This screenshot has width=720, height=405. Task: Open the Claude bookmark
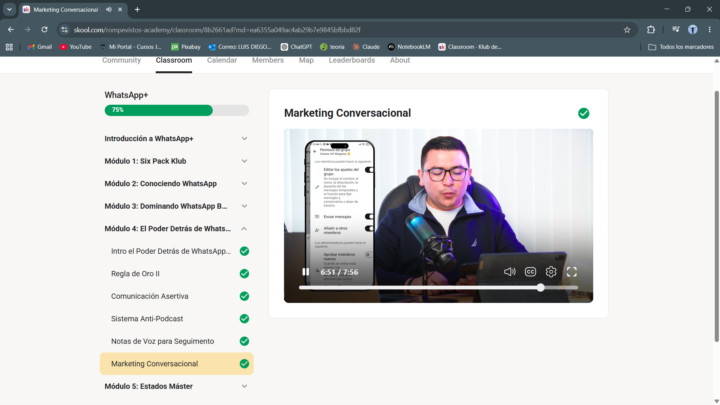tap(366, 47)
